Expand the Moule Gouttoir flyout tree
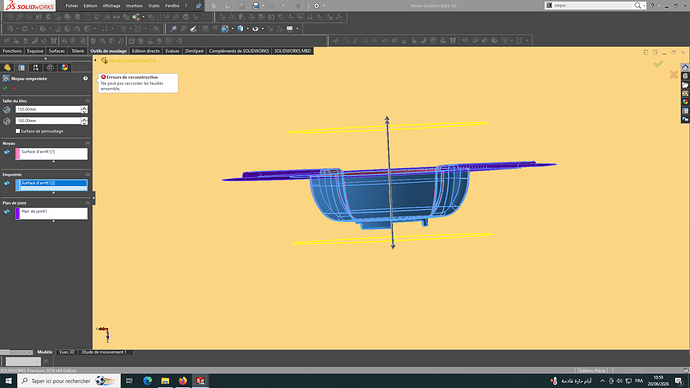Screen dimensions: 690x388 point(95,60)
